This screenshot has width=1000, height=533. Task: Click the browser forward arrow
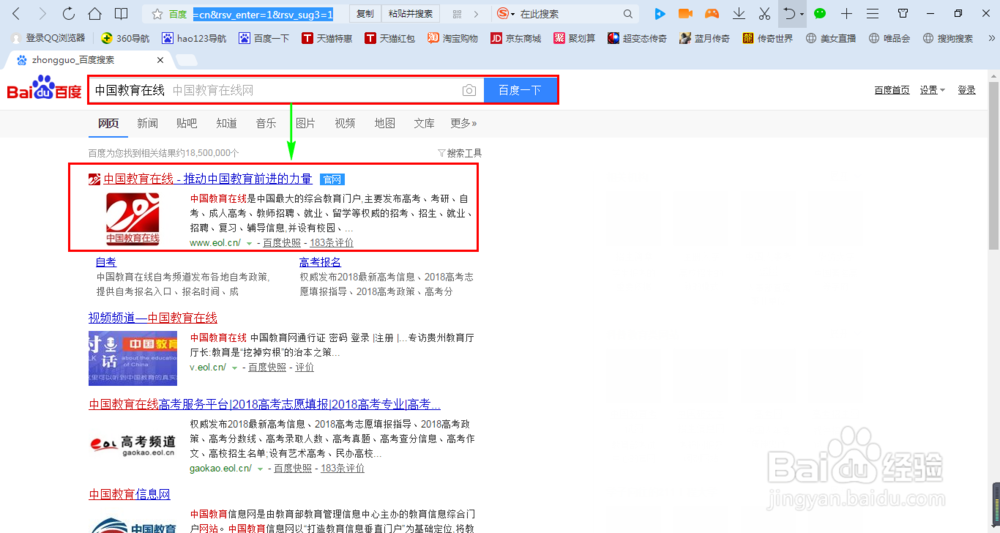42,13
